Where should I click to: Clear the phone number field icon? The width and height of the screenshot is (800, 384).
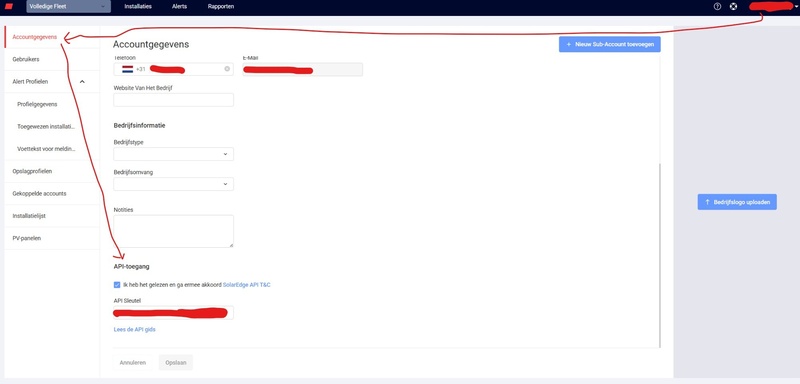pyautogui.click(x=227, y=69)
